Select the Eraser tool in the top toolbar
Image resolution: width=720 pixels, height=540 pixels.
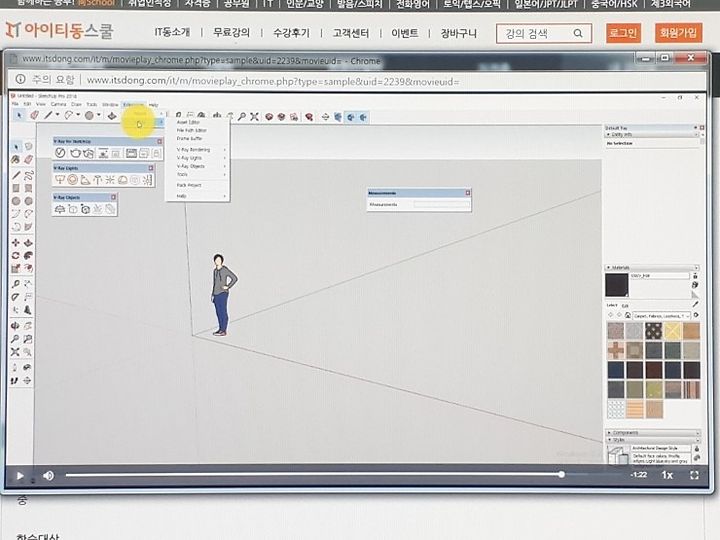pyautogui.click(x=34, y=115)
